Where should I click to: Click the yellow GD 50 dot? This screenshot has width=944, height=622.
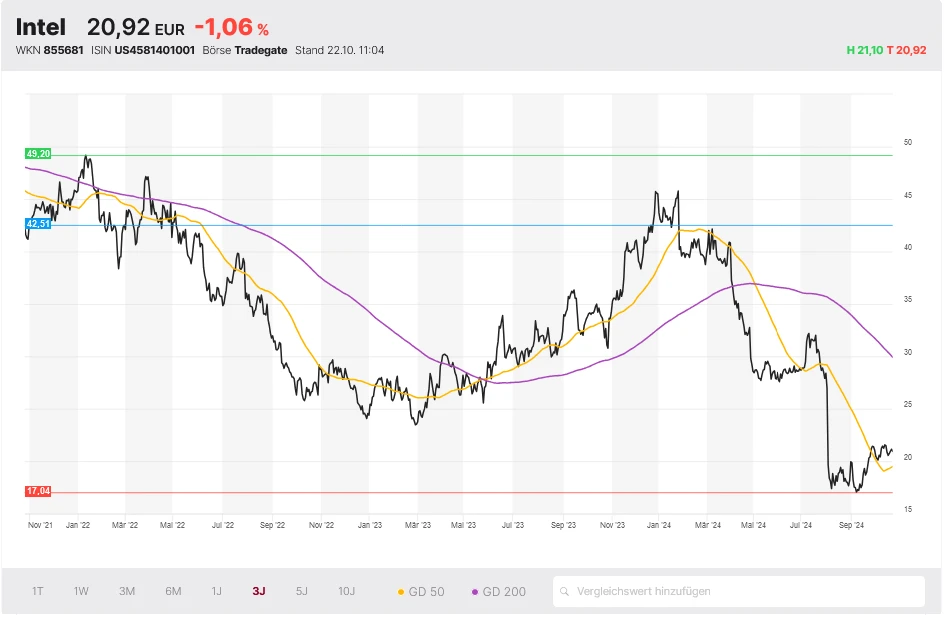(402, 592)
